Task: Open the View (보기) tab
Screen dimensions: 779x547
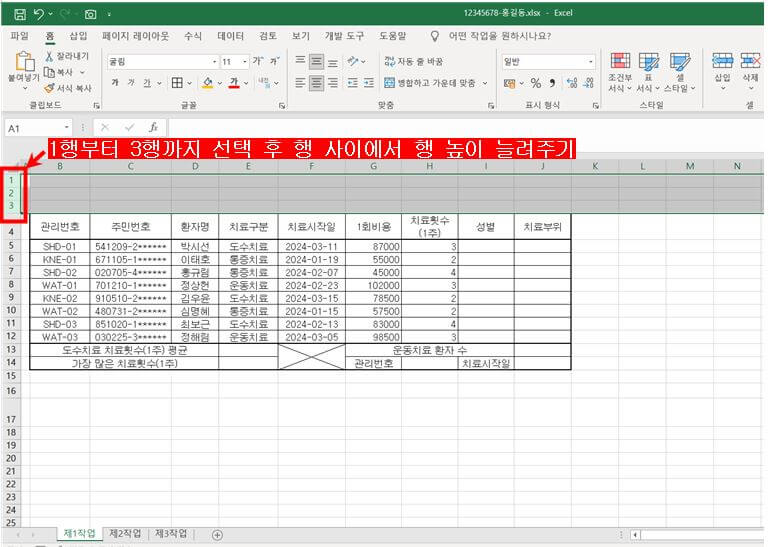Action: tap(301, 36)
